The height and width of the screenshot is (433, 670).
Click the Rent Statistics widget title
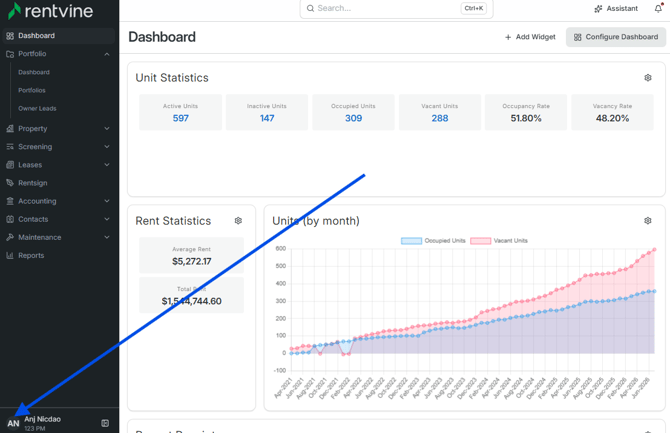(x=173, y=221)
